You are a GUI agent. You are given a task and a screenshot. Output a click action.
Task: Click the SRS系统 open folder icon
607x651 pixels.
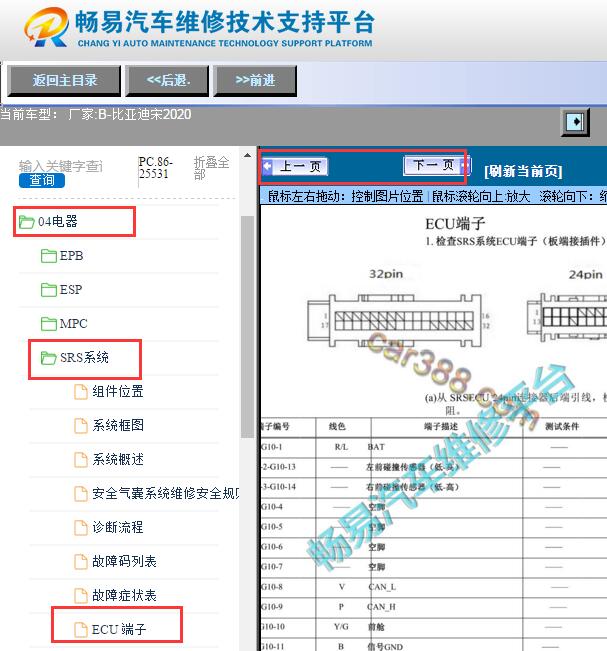[49, 357]
